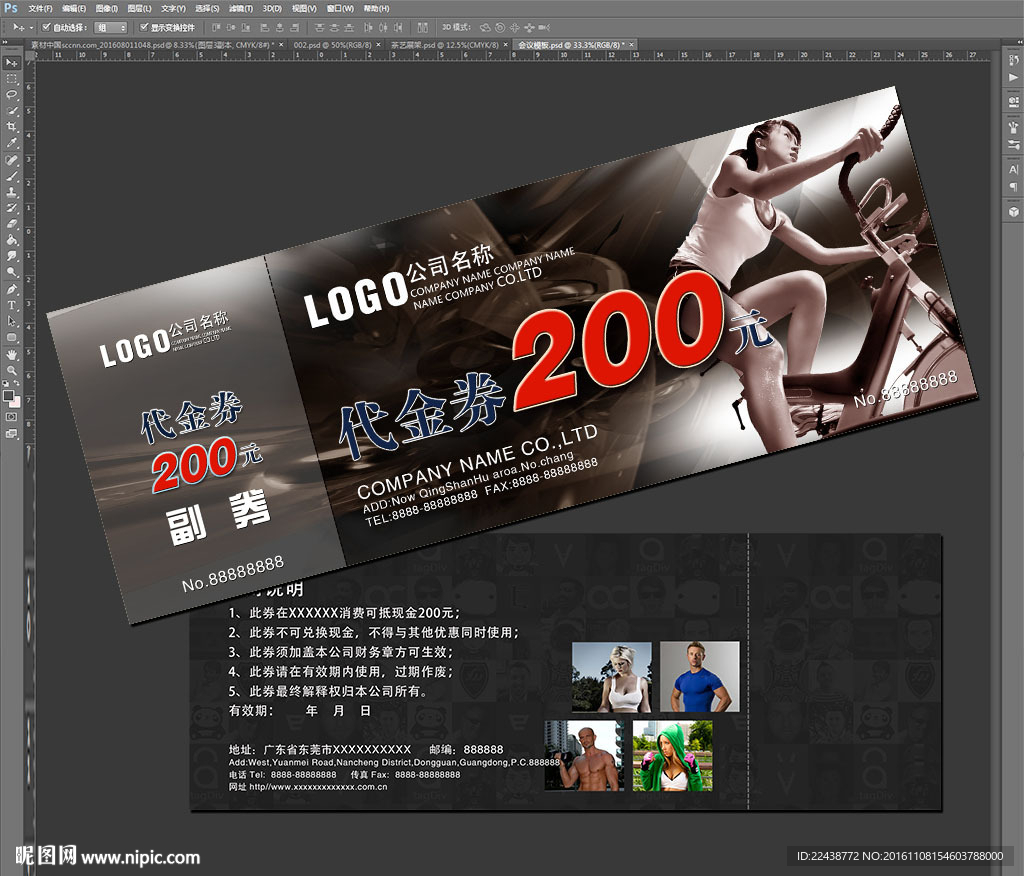Image resolution: width=1024 pixels, height=876 pixels.
Task: Open the 文件(F) menu
Action: pyautogui.click(x=40, y=8)
